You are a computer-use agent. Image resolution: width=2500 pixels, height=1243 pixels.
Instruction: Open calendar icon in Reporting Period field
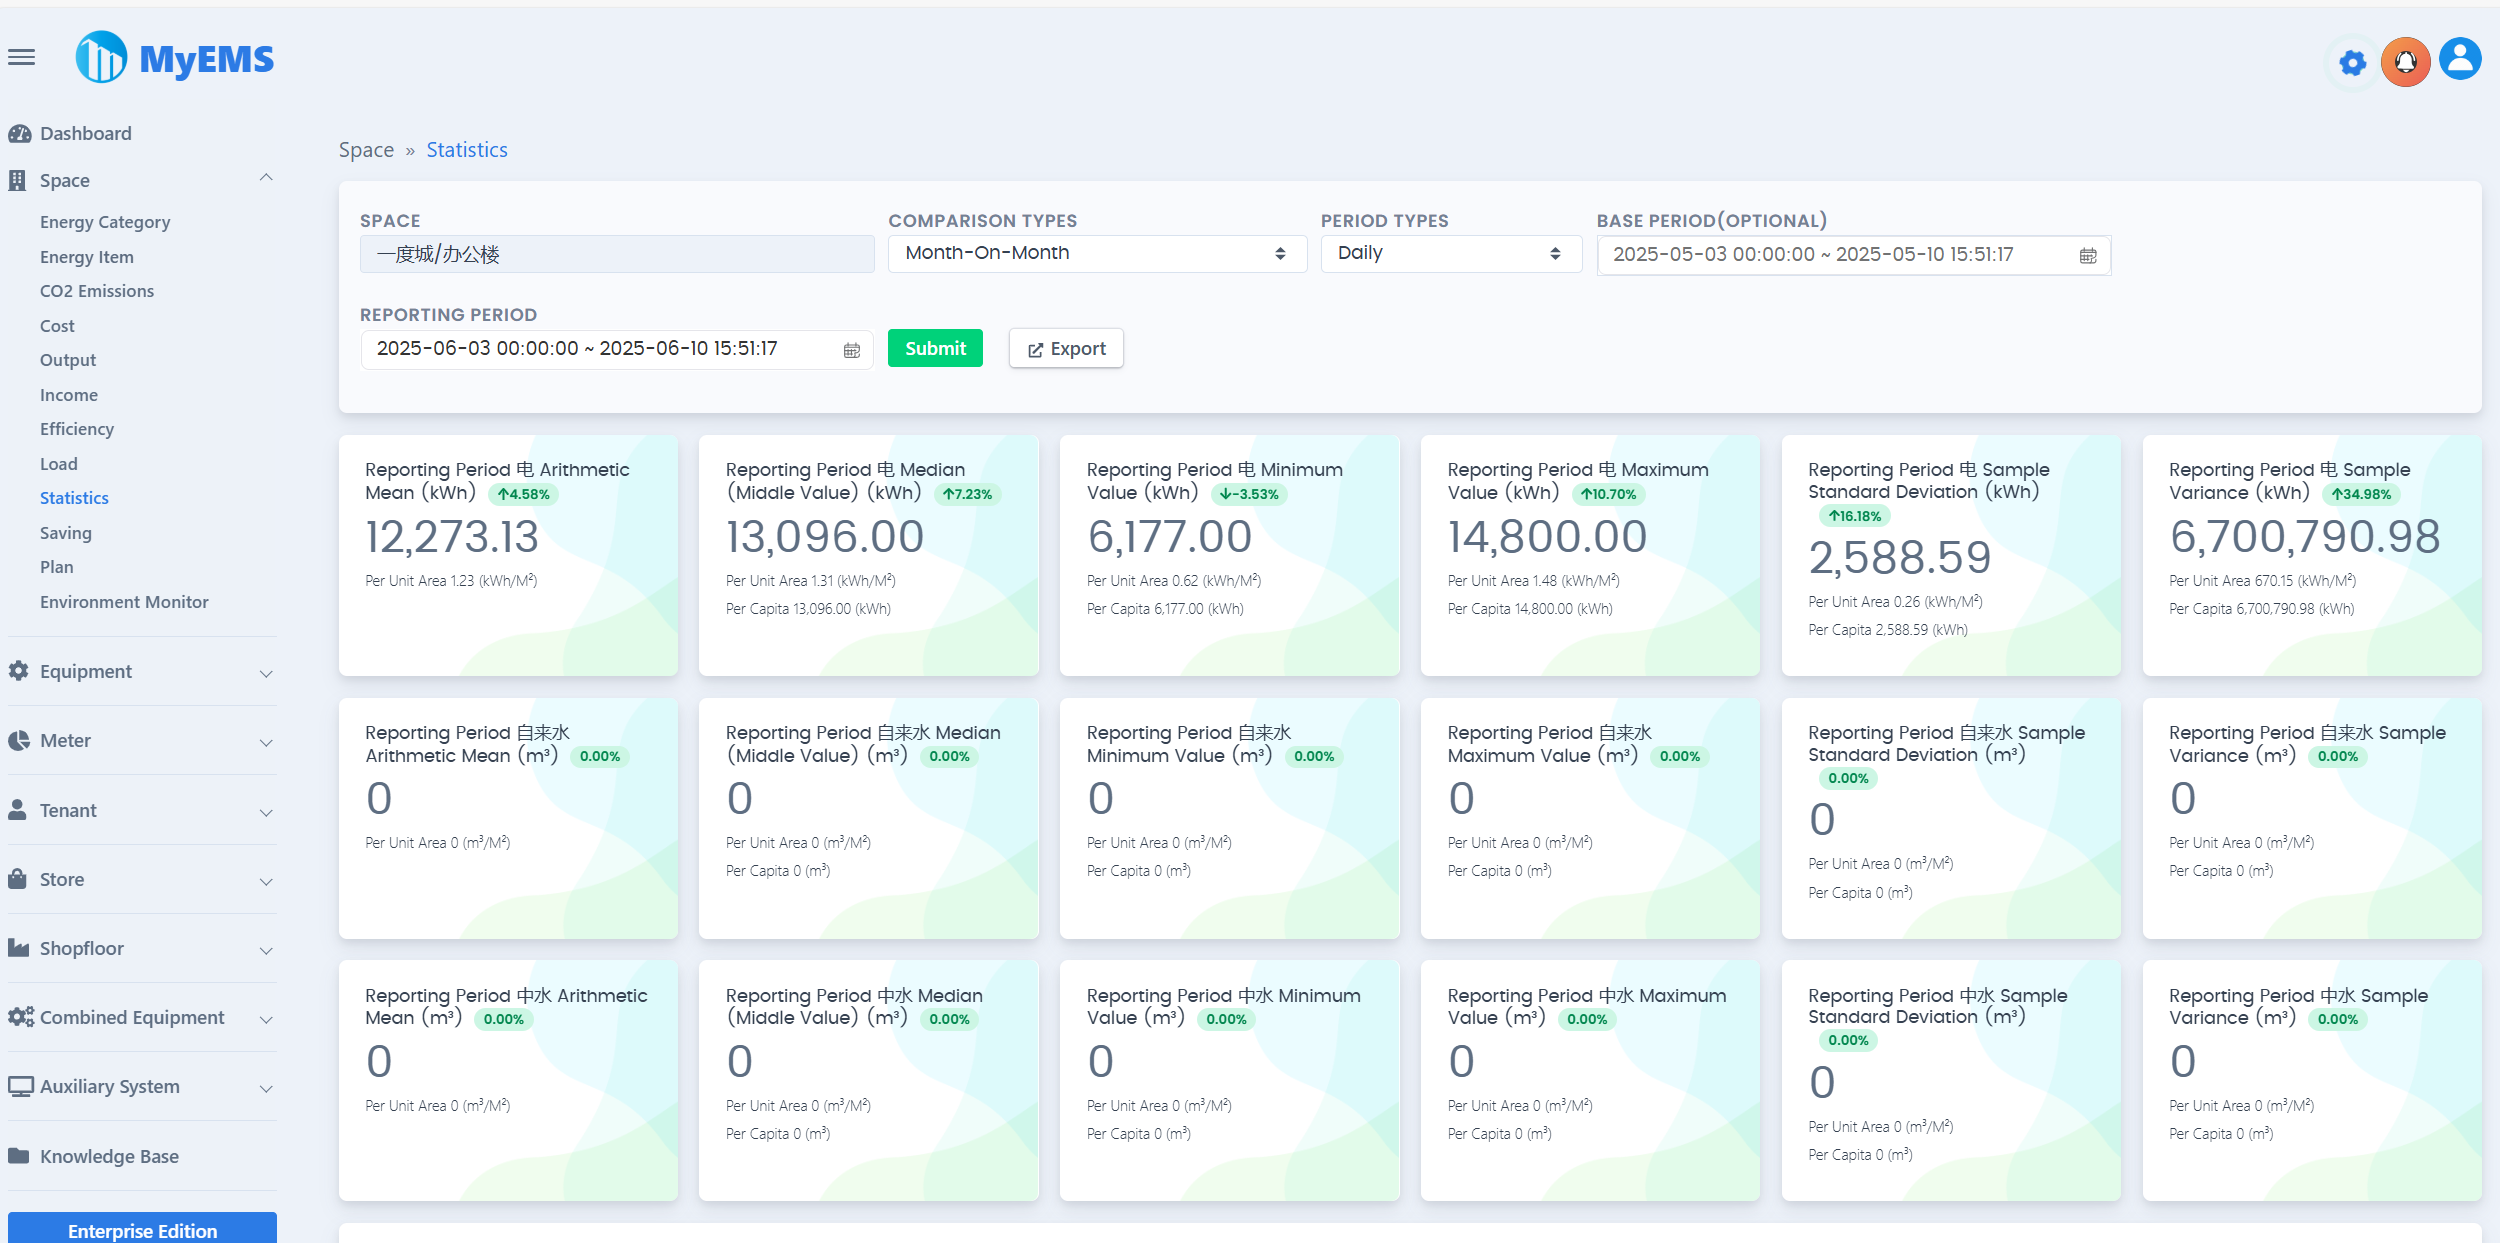851,350
